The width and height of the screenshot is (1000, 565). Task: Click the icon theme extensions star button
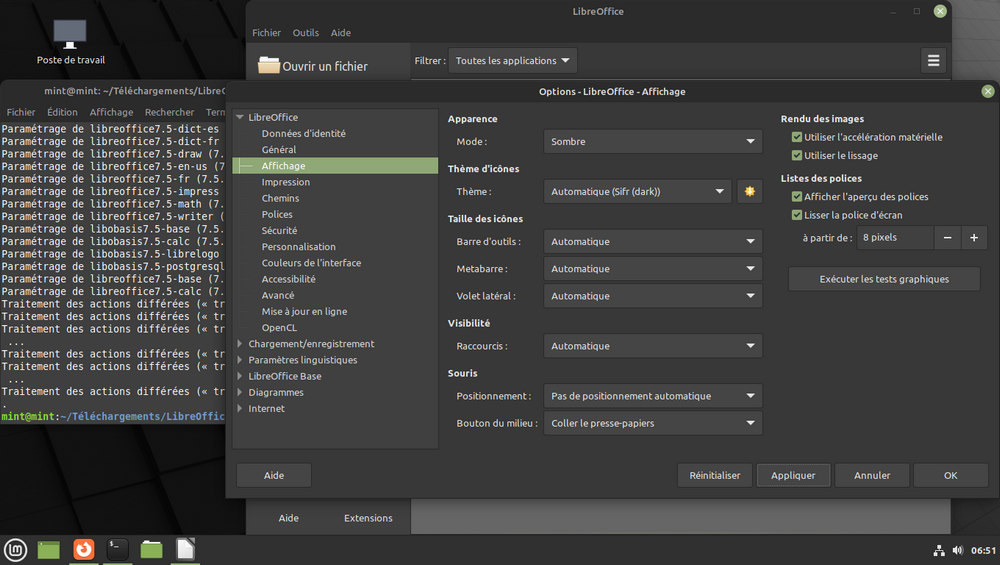(748, 191)
